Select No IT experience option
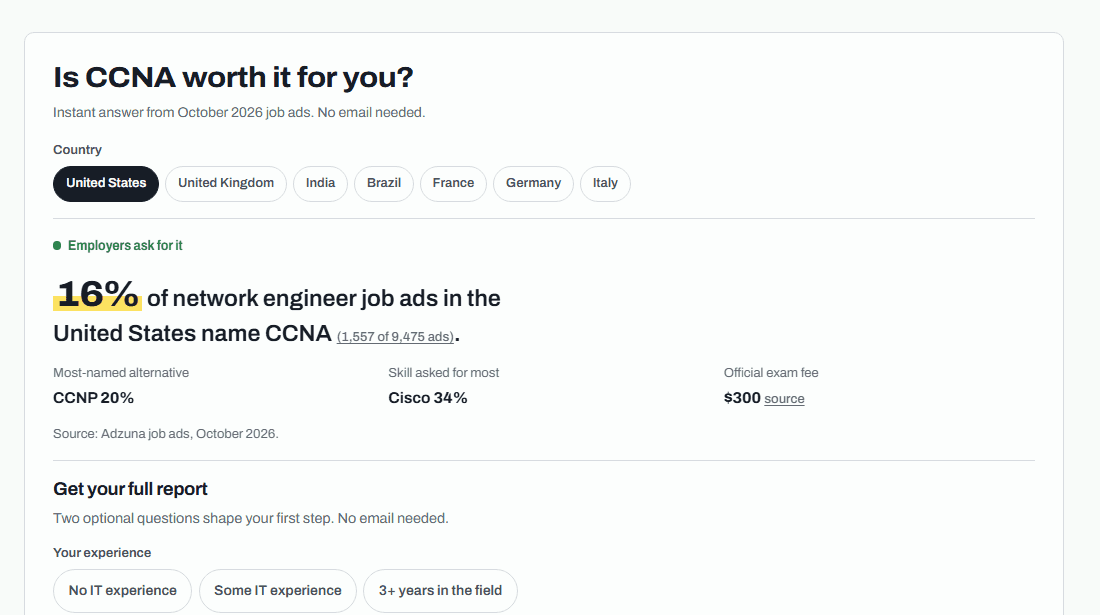The width and height of the screenshot is (1100, 615). click(x=123, y=590)
